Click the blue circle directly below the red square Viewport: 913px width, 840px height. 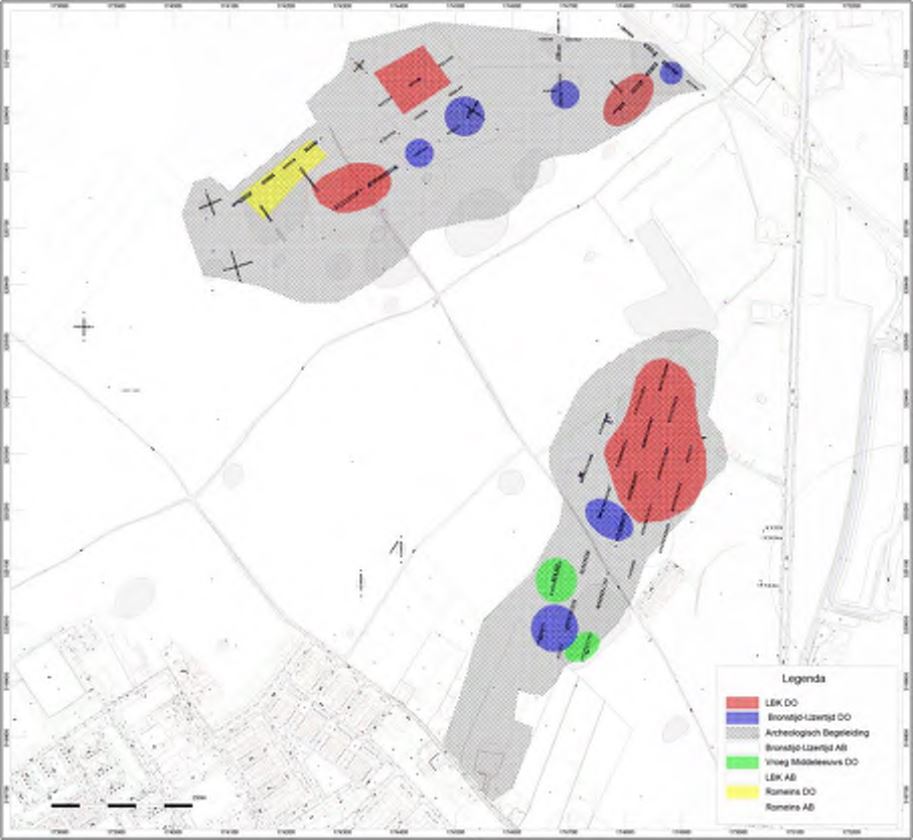pos(419,153)
